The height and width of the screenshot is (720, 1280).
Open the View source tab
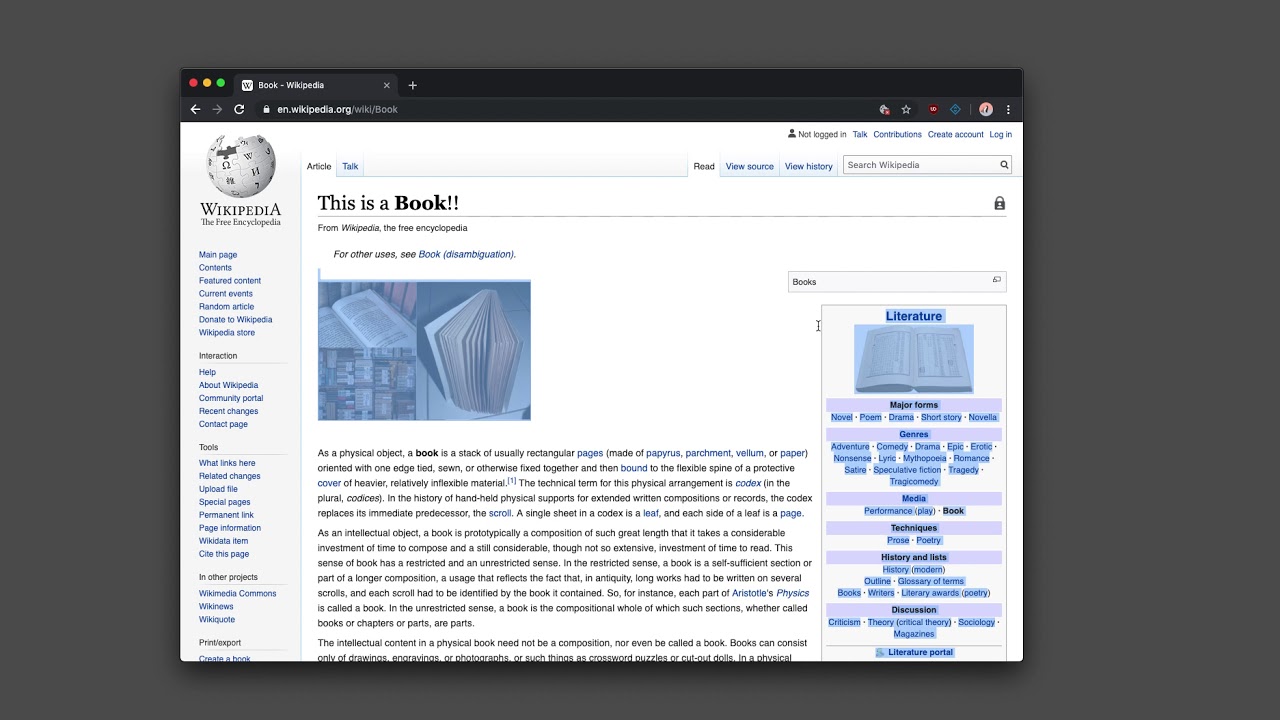tap(750, 166)
